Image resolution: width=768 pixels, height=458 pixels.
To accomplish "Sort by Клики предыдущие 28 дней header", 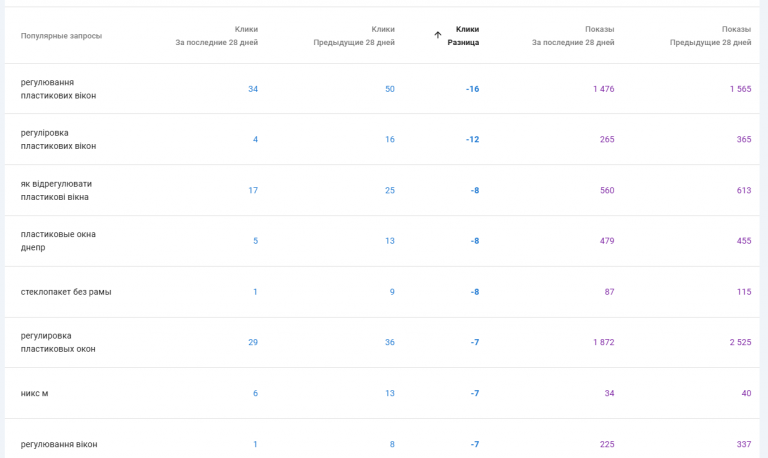I will point(354,36).
